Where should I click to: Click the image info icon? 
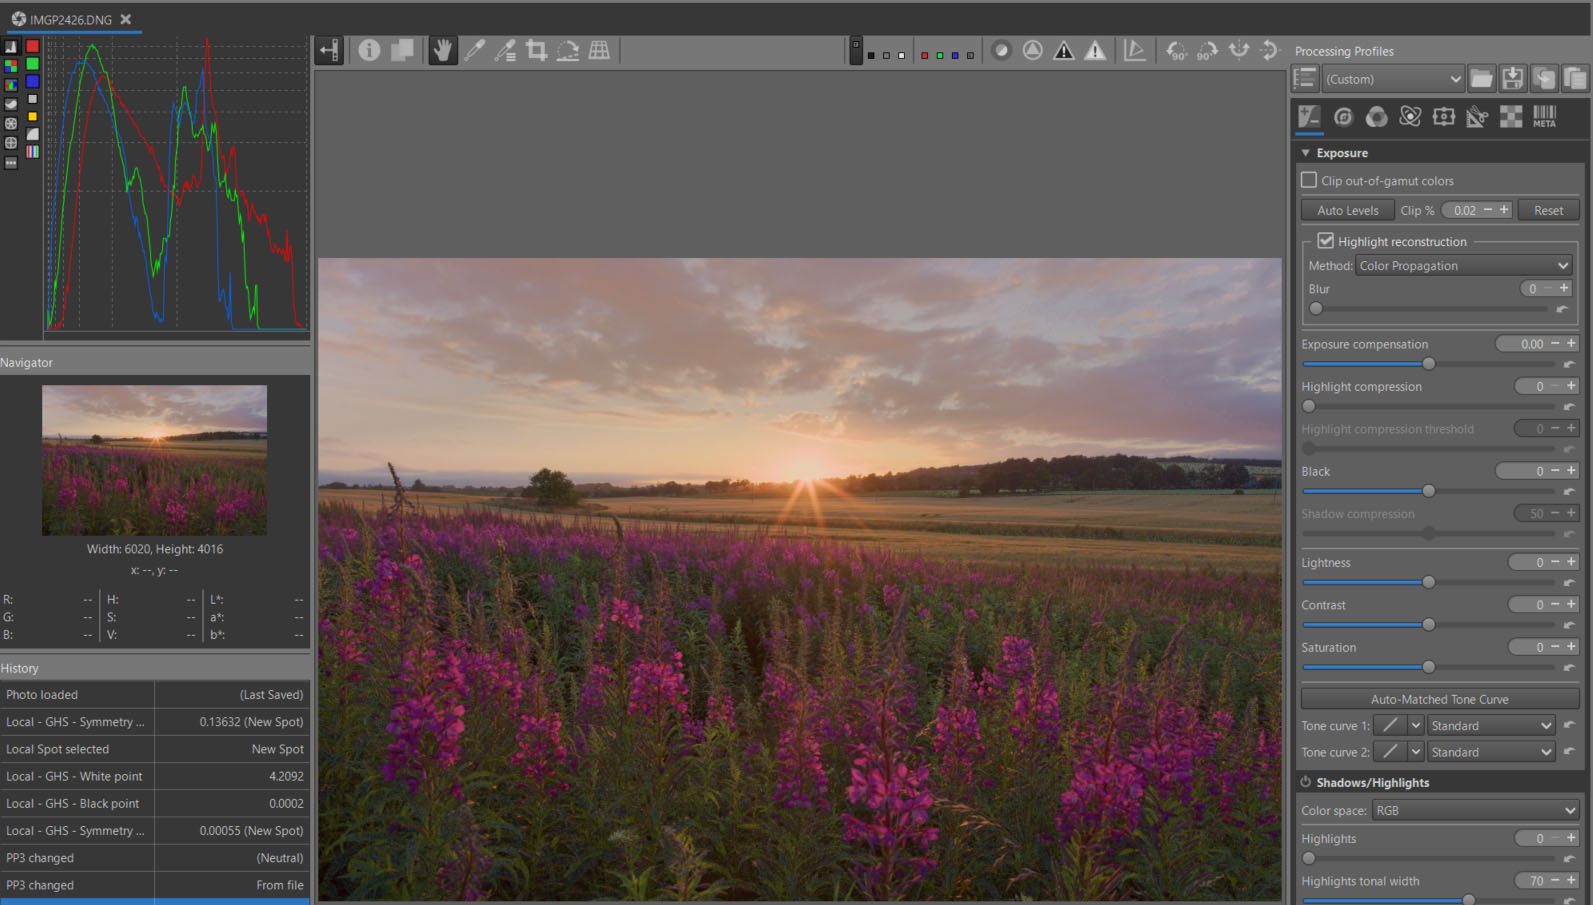pyautogui.click(x=369, y=50)
